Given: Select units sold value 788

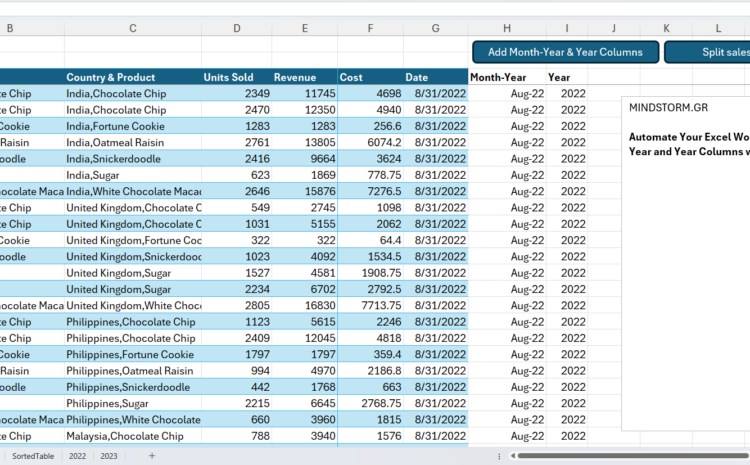Looking at the screenshot, I should point(237,436).
